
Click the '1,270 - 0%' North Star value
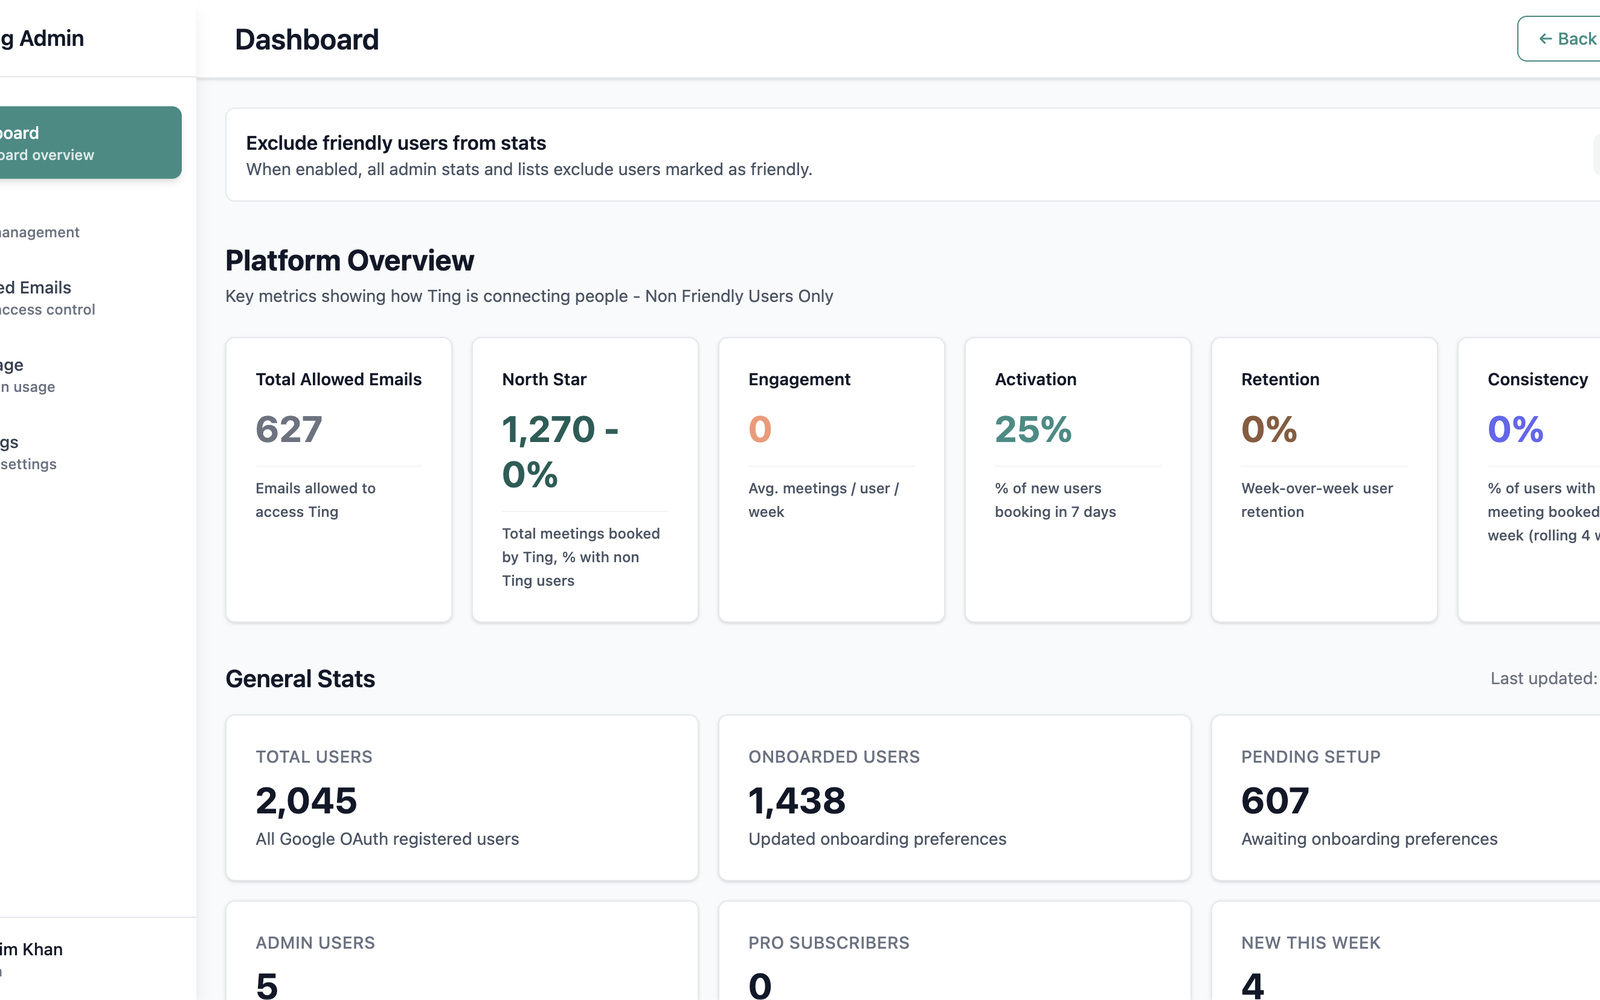[561, 452]
